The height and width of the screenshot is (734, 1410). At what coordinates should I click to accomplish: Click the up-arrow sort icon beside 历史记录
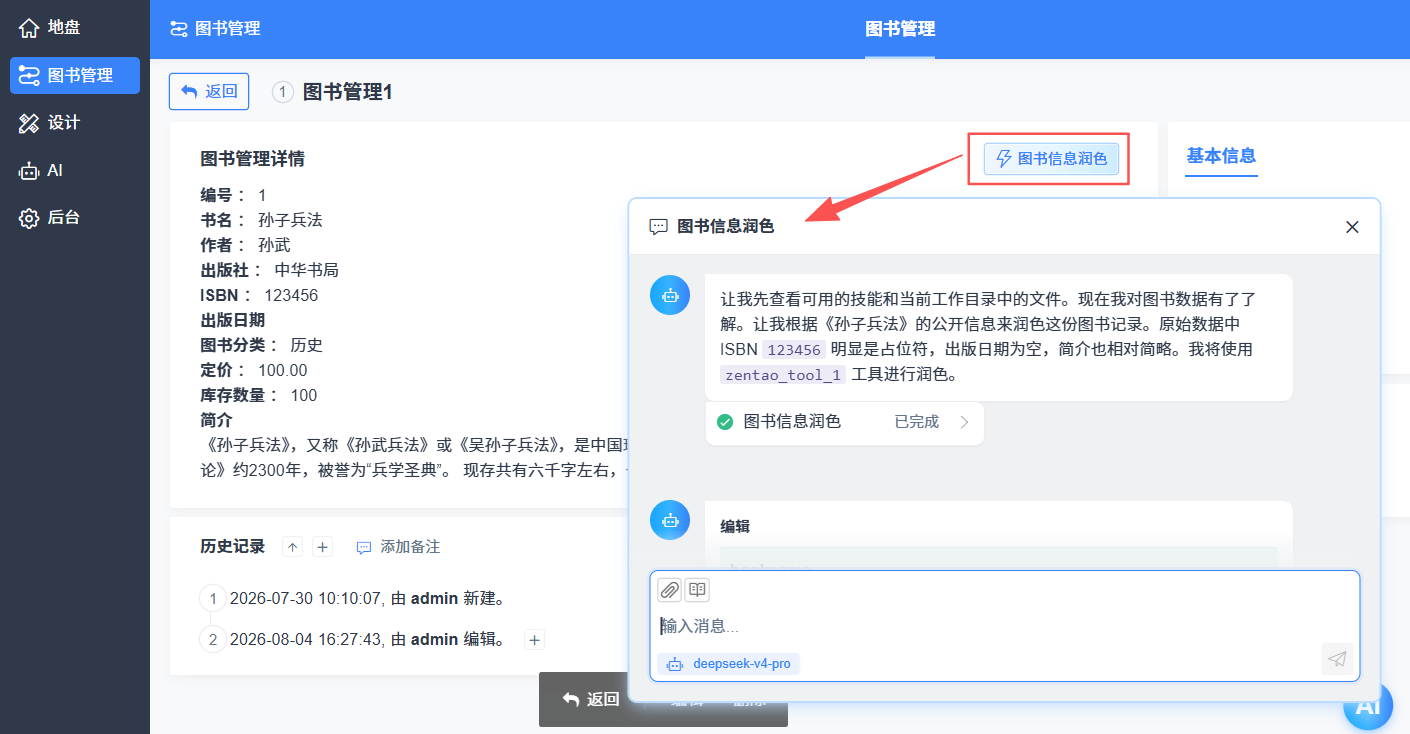click(292, 547)
